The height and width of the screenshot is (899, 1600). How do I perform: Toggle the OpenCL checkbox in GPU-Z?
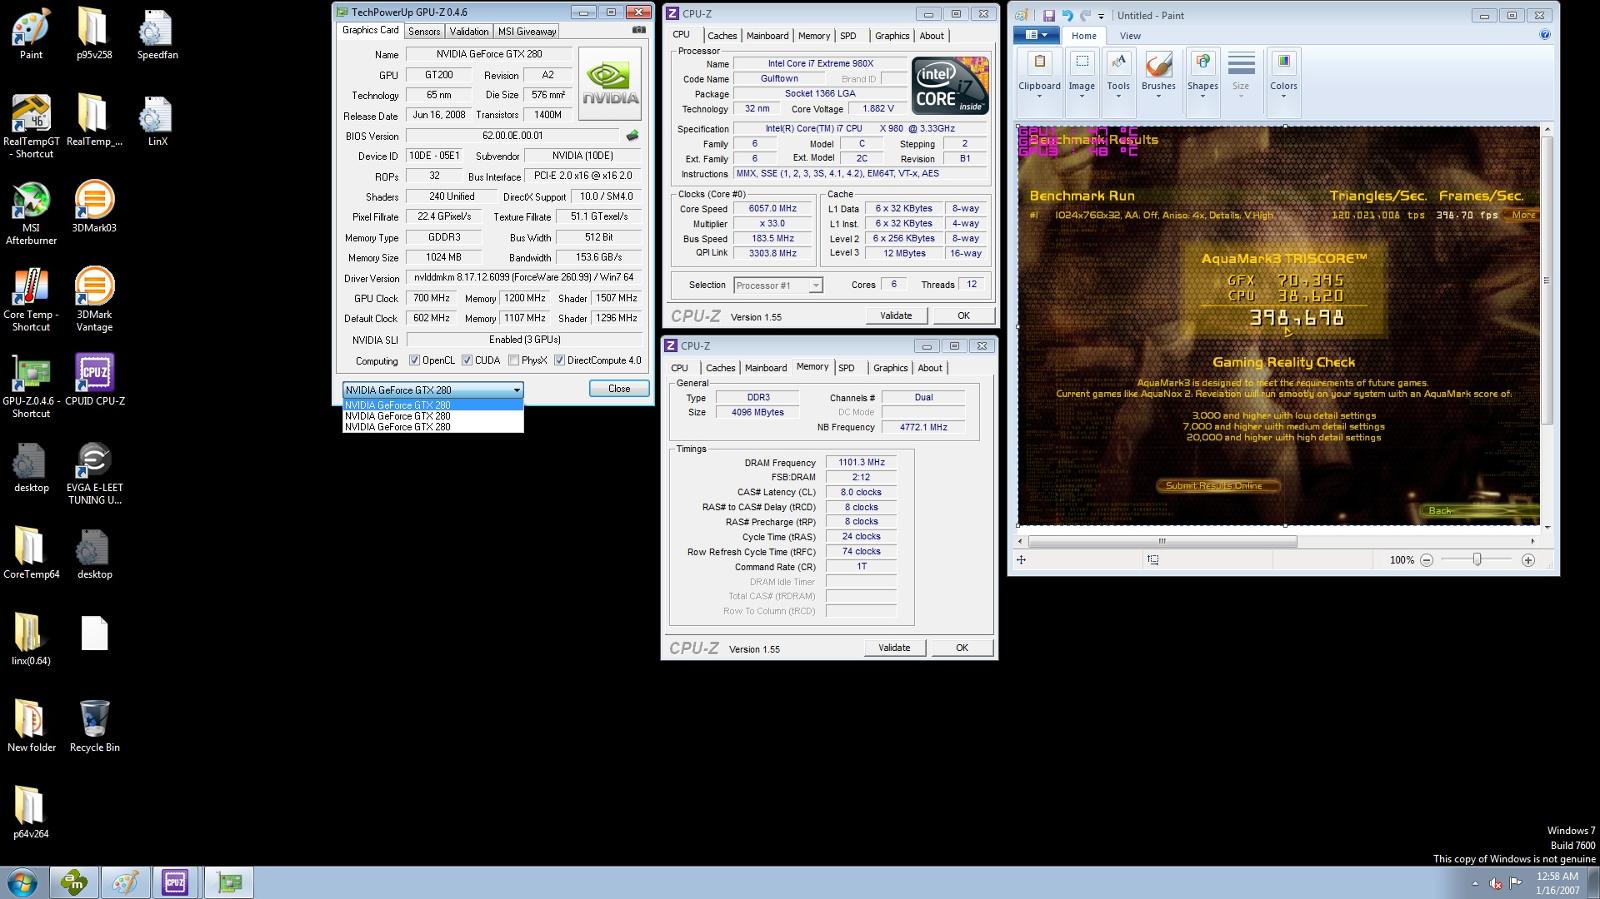click(414, 360)
